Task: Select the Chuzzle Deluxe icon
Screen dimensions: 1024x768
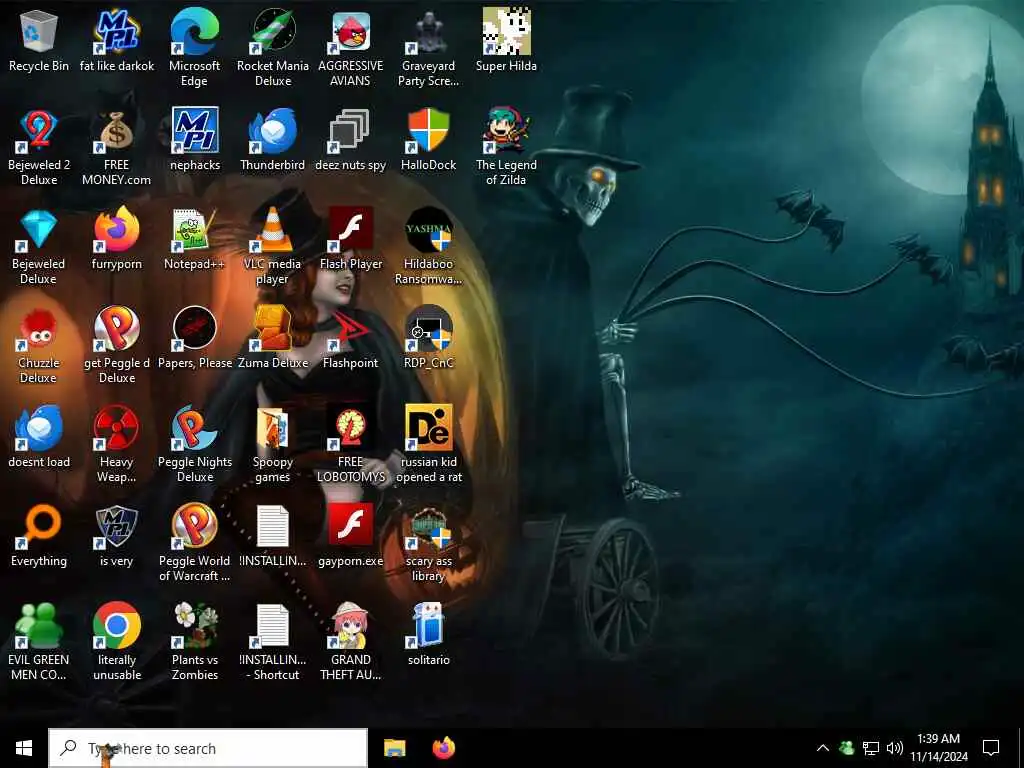Action: coord(39,329)
